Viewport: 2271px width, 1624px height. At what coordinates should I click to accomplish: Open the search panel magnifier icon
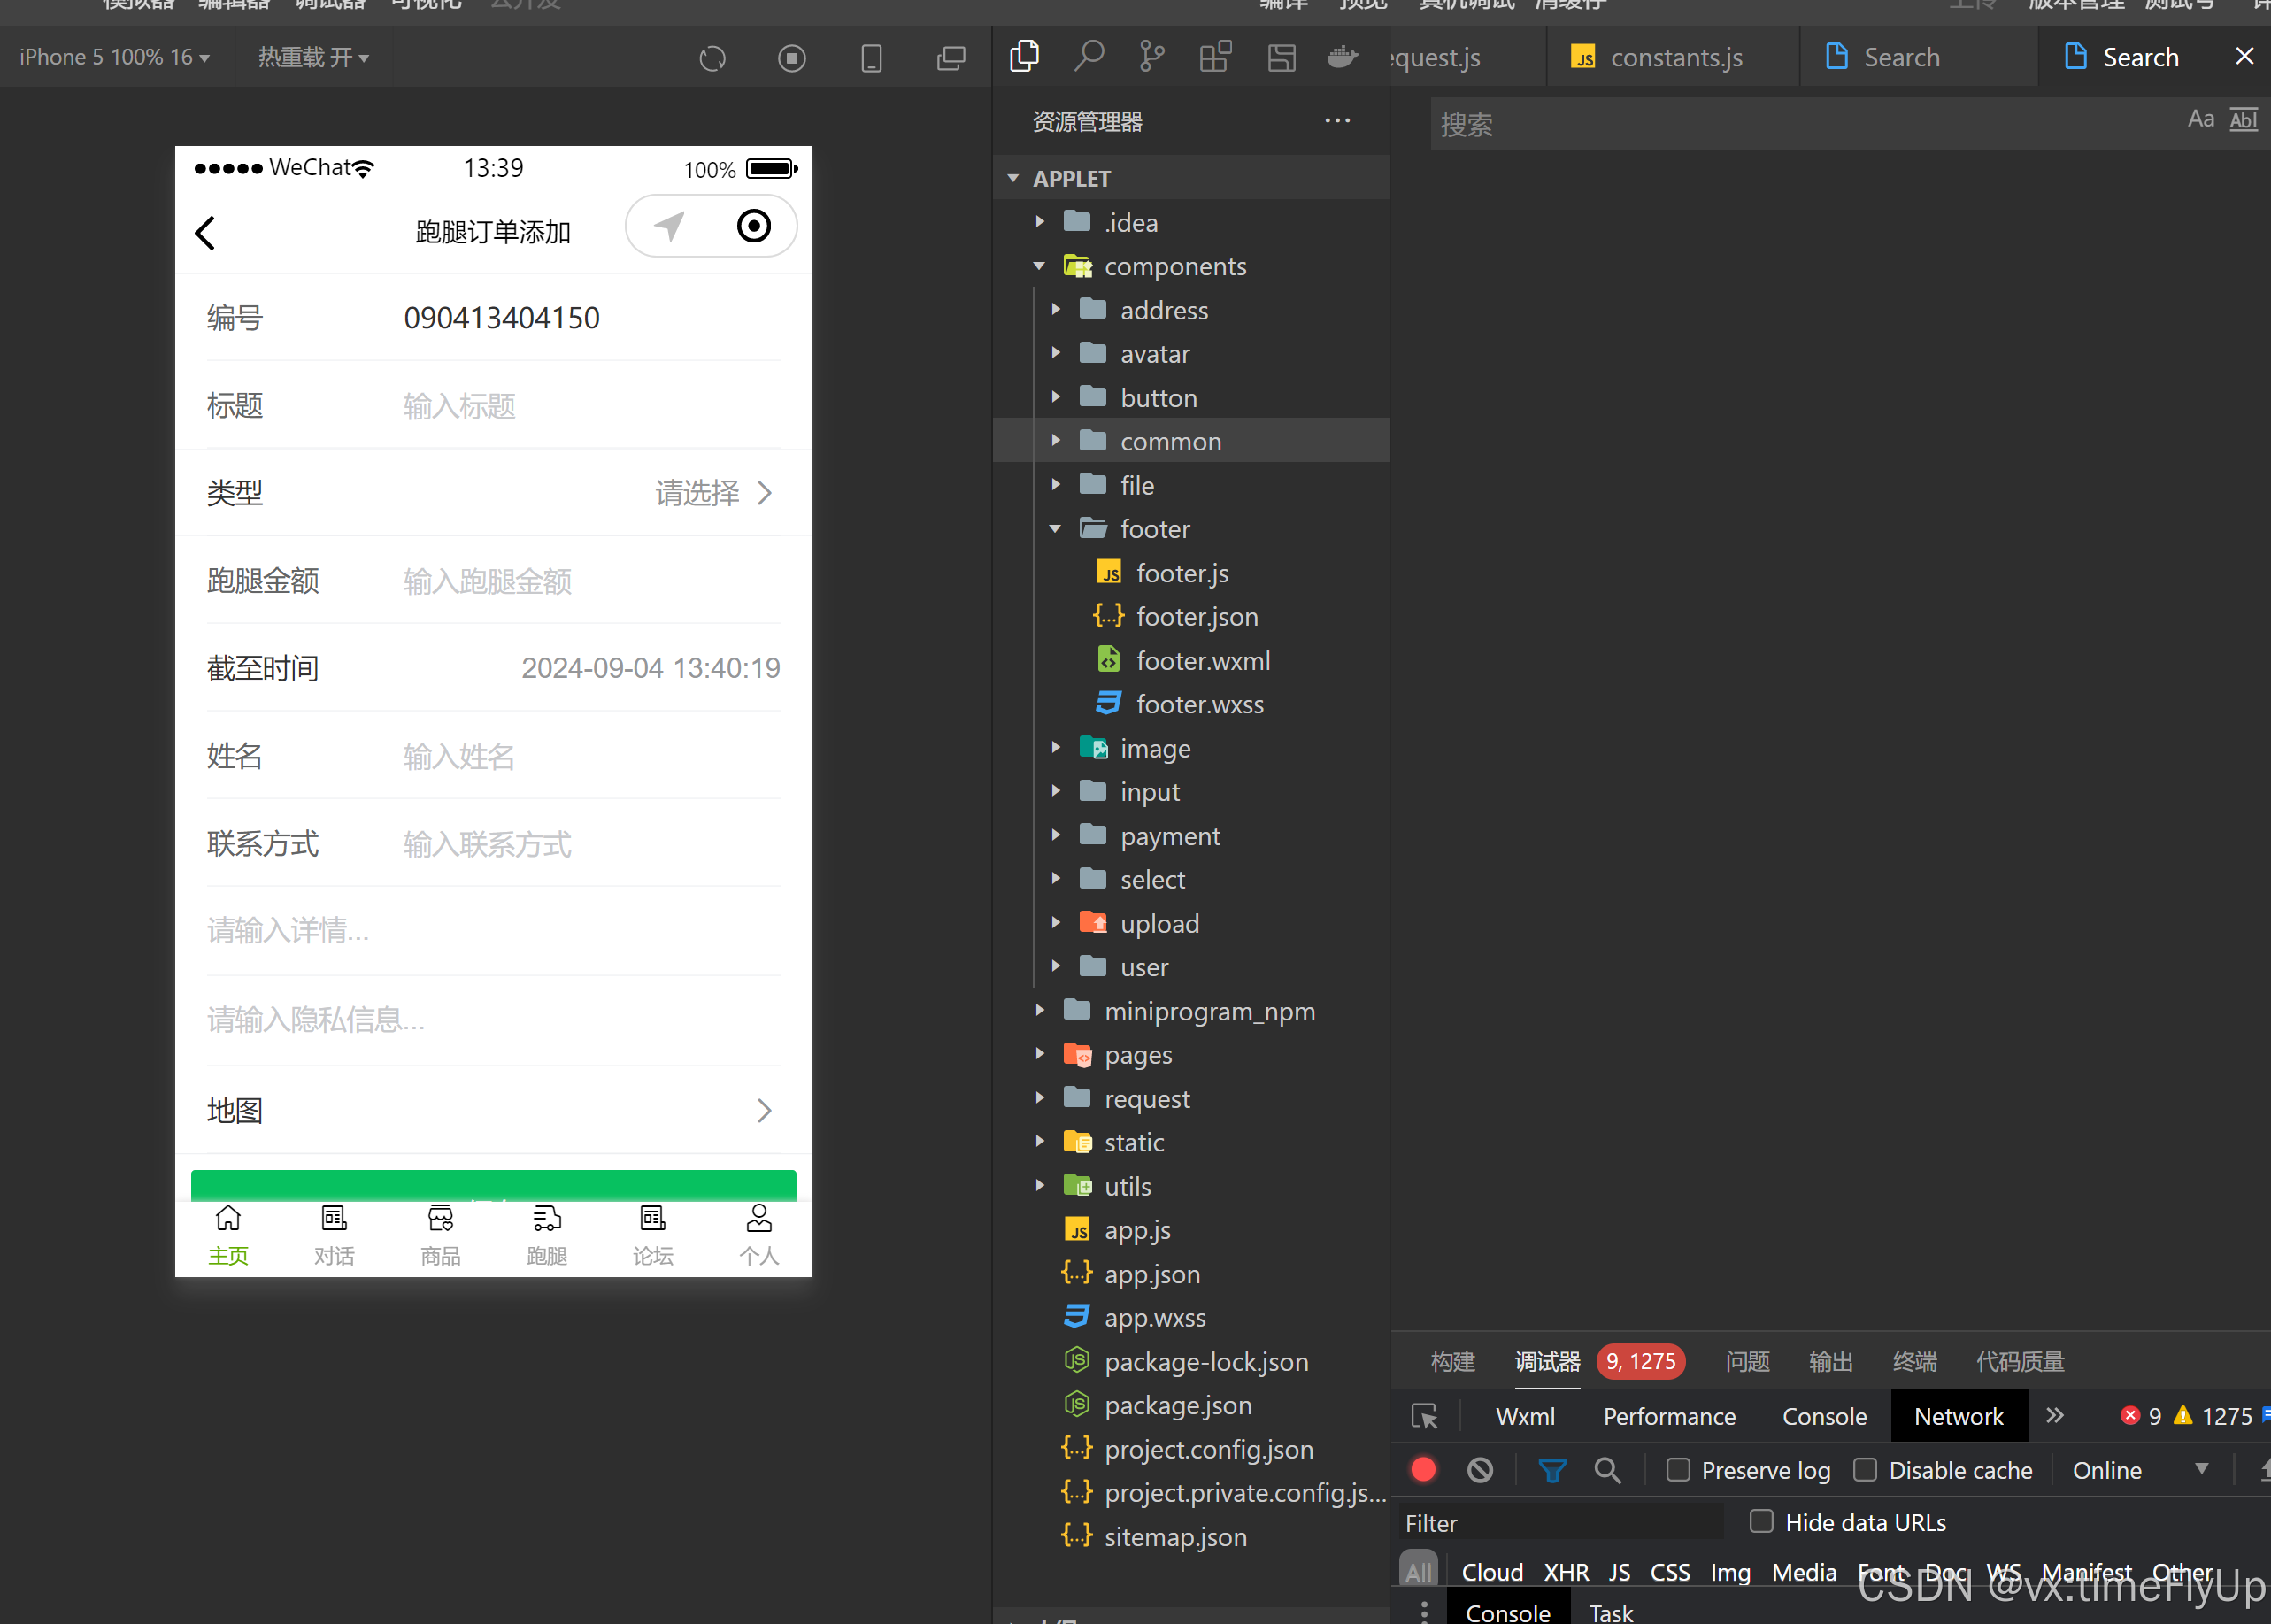(x=1088, y=56)
